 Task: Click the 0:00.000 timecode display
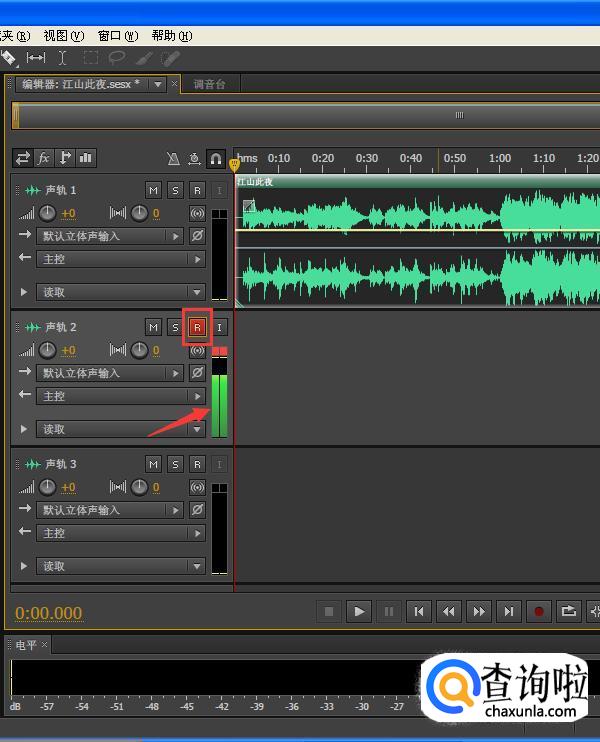coord(49,613)
